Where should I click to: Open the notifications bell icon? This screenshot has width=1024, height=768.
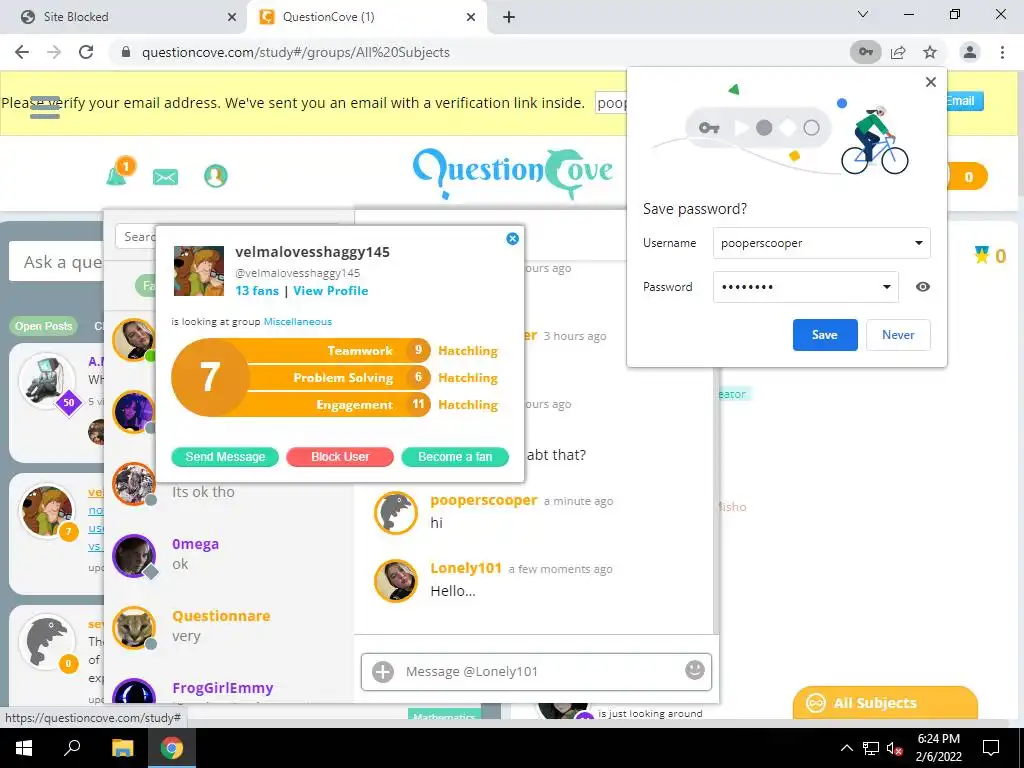coord(119,173)
